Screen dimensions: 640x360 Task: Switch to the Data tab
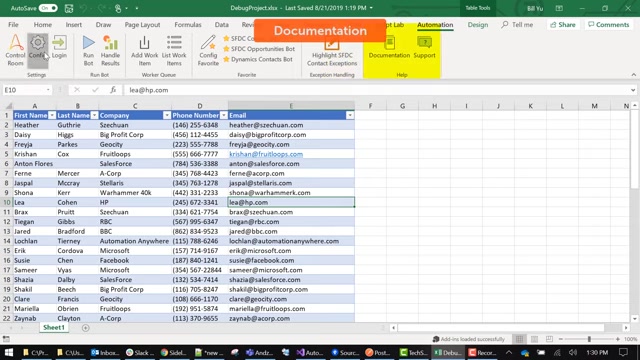point(222,24)
